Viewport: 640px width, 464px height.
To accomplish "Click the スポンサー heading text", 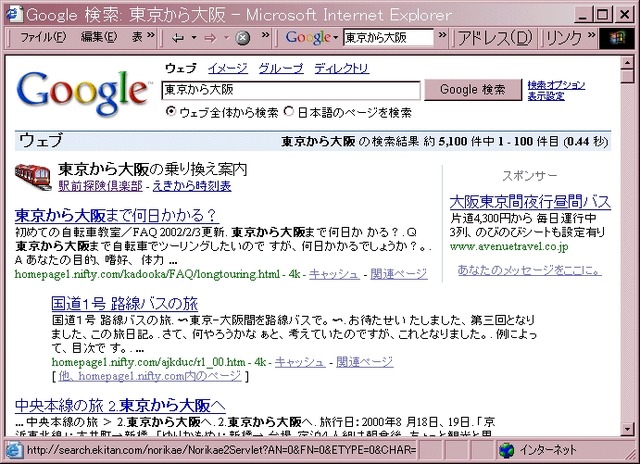I will (529, 176).
